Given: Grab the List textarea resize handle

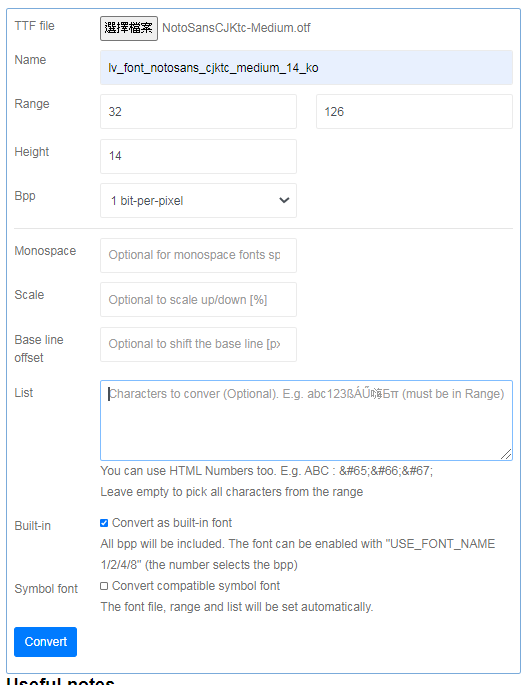Looking at the screenshot, I should tap(506, 455).
